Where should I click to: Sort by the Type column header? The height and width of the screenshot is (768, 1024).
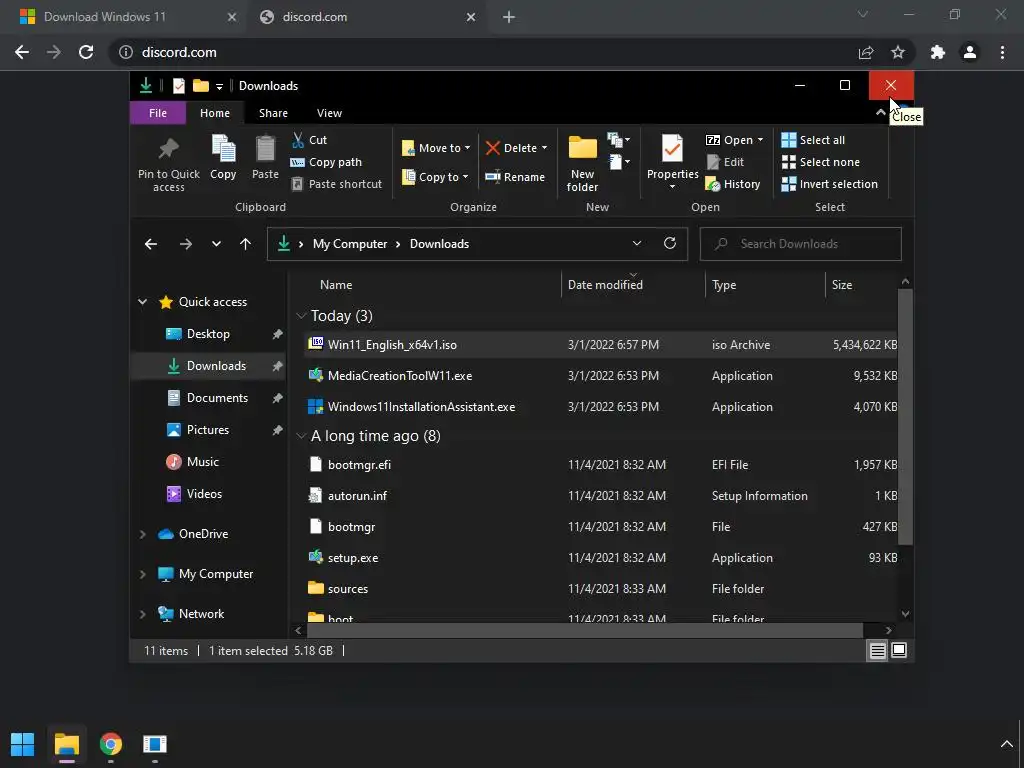(x=724, y=285)
